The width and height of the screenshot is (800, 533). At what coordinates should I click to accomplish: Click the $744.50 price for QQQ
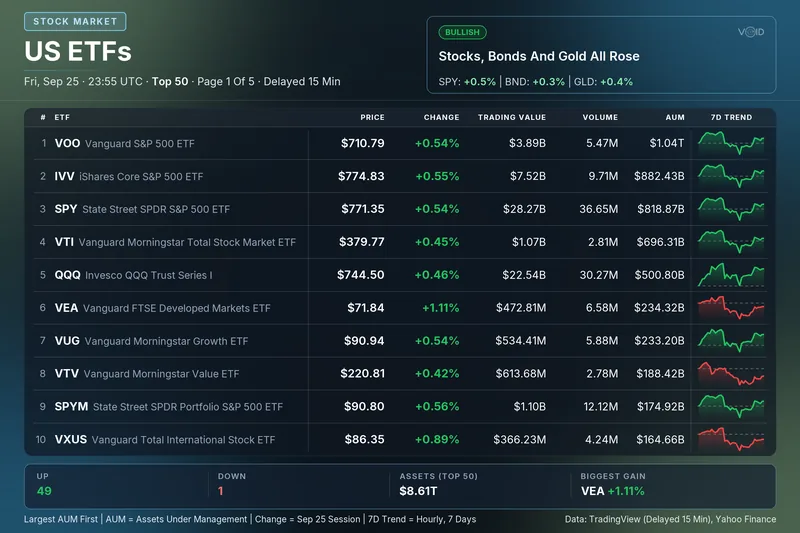click(x=361, y=275)
